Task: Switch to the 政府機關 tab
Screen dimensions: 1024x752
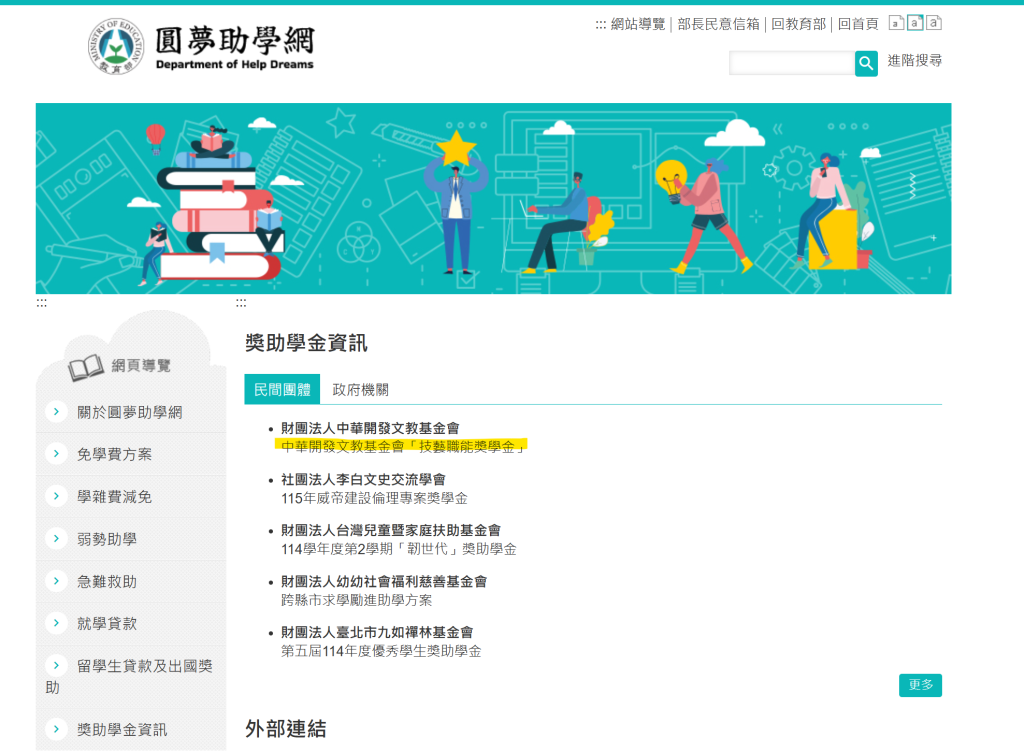Action: click(360, 390)
